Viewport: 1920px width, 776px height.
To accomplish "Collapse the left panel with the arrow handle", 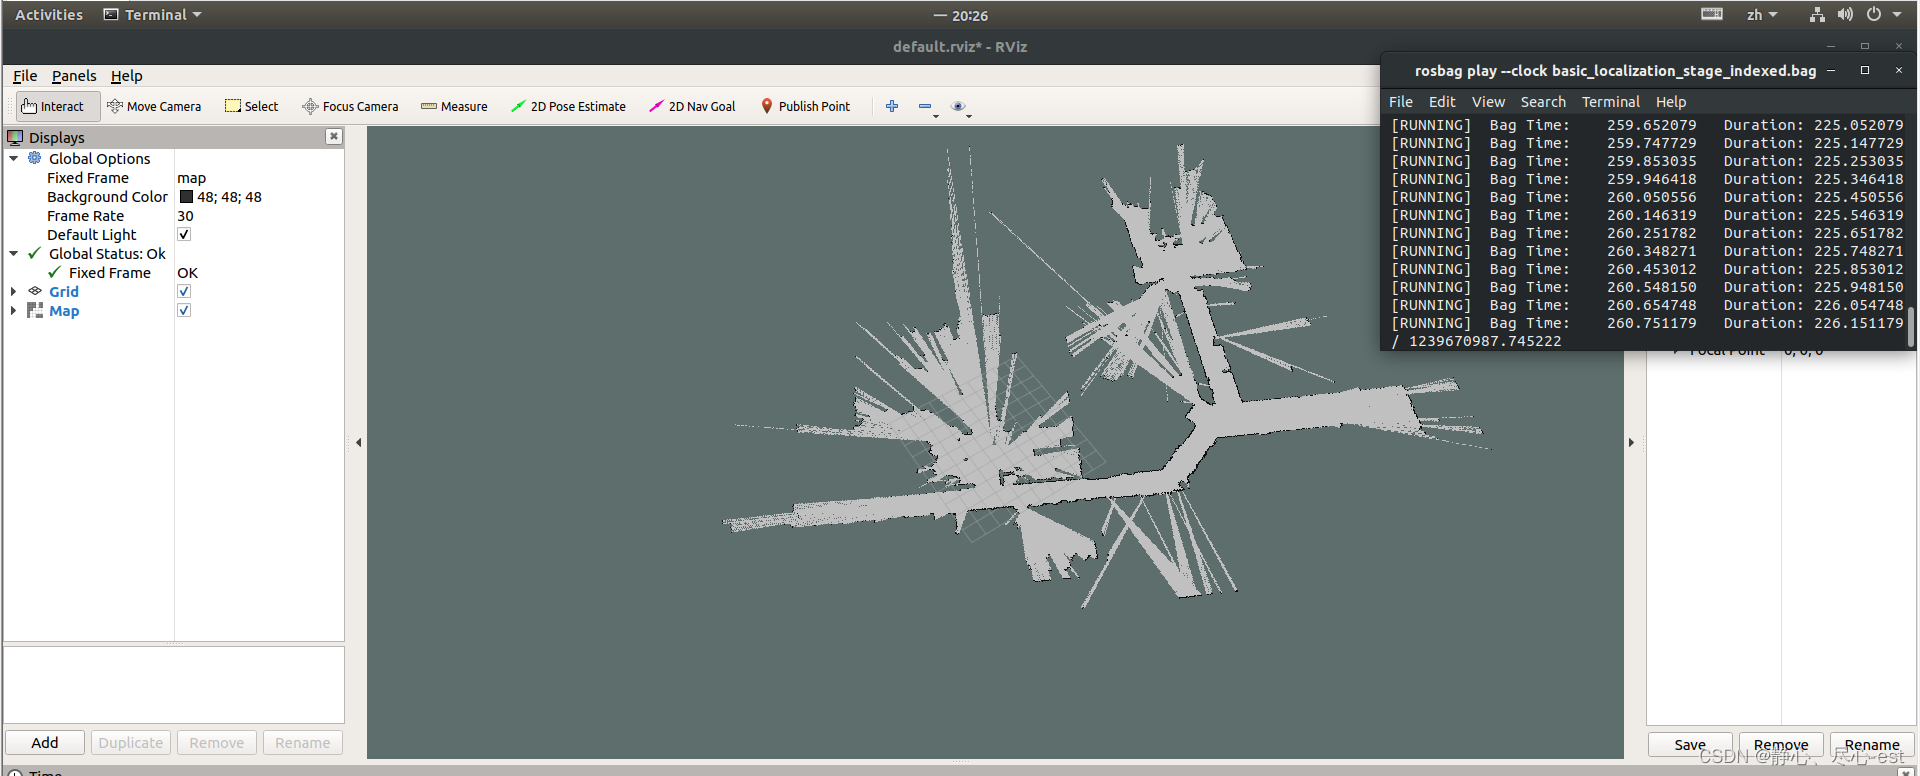I will pos(358,442).
